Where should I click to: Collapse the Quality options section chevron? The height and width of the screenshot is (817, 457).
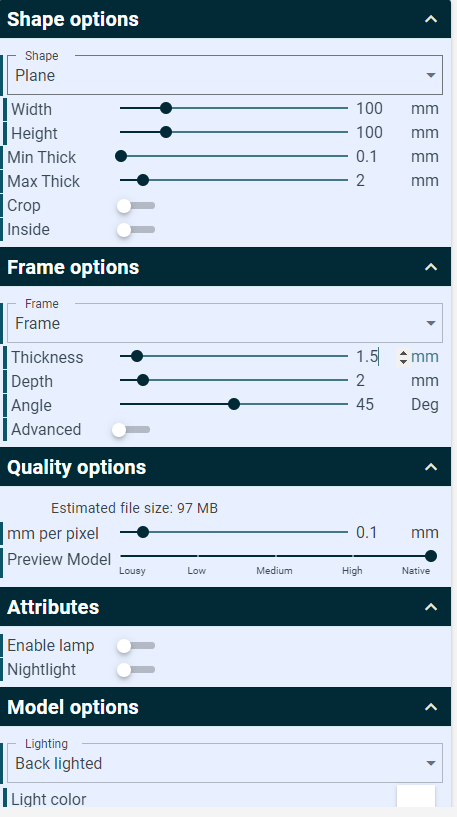[431, 467]
